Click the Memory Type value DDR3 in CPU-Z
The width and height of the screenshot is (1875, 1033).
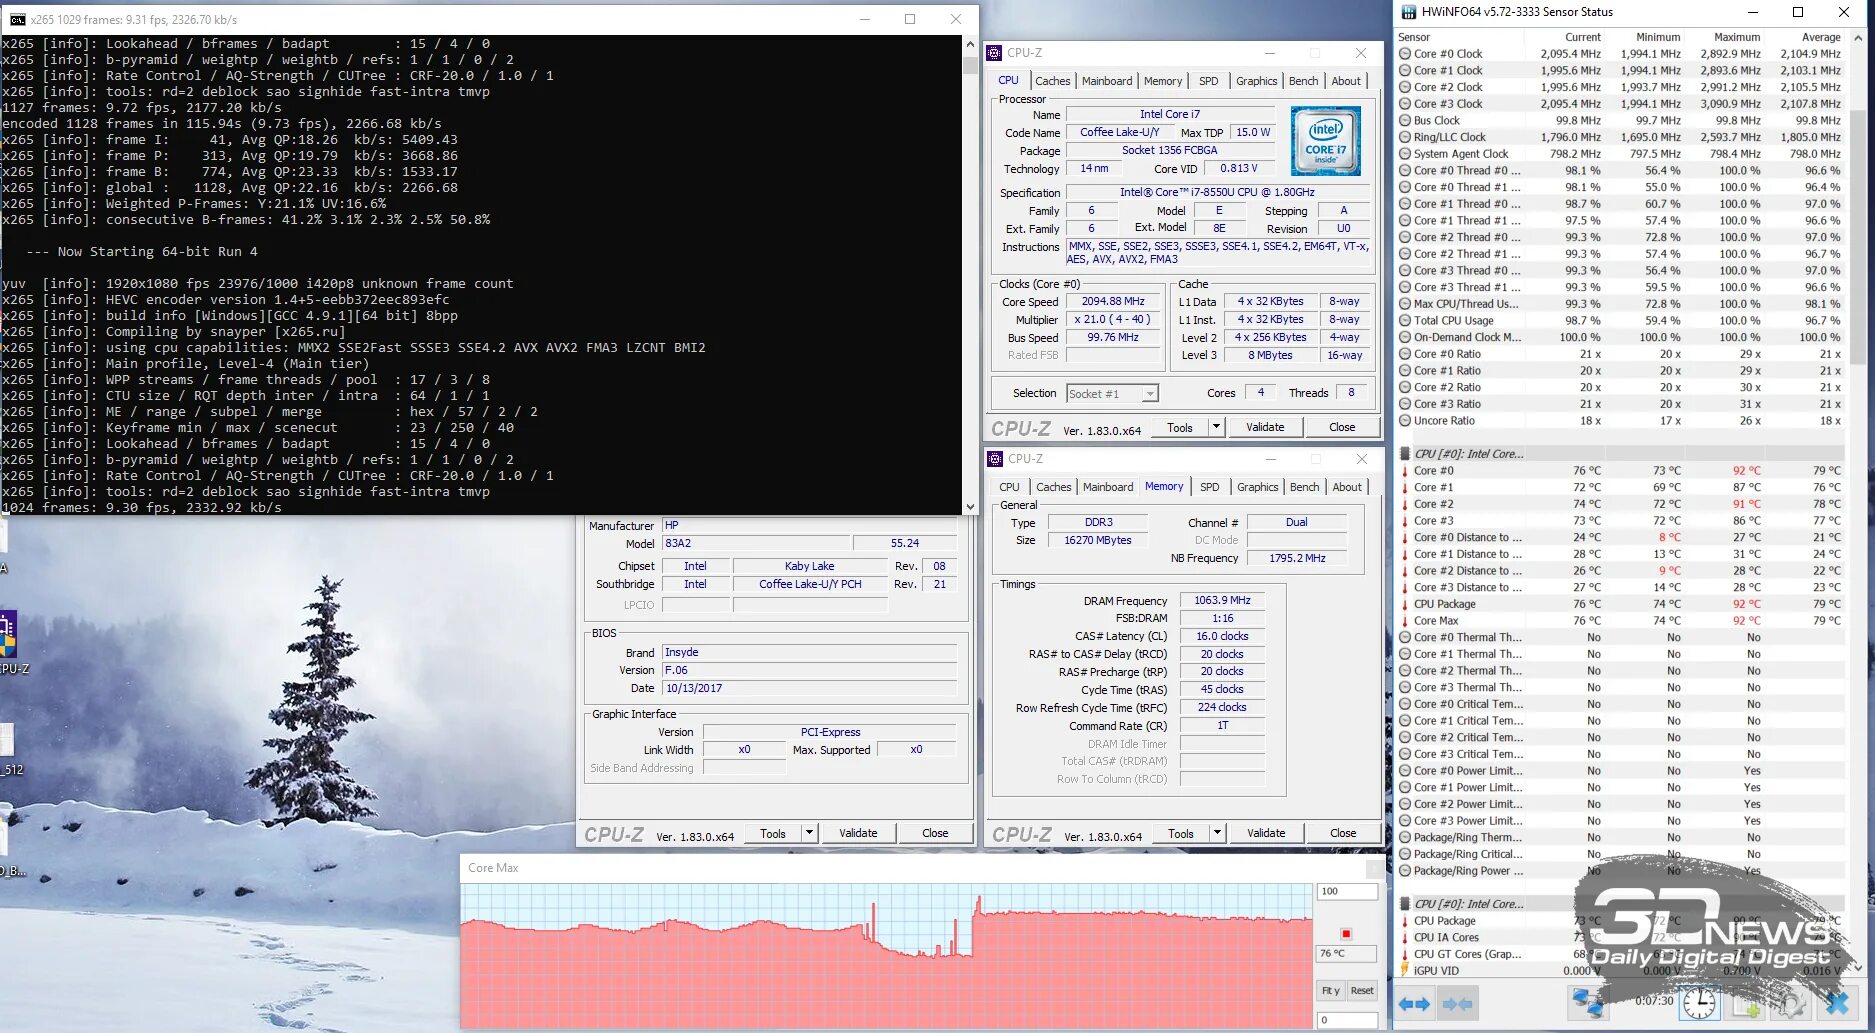[1098, 523]
